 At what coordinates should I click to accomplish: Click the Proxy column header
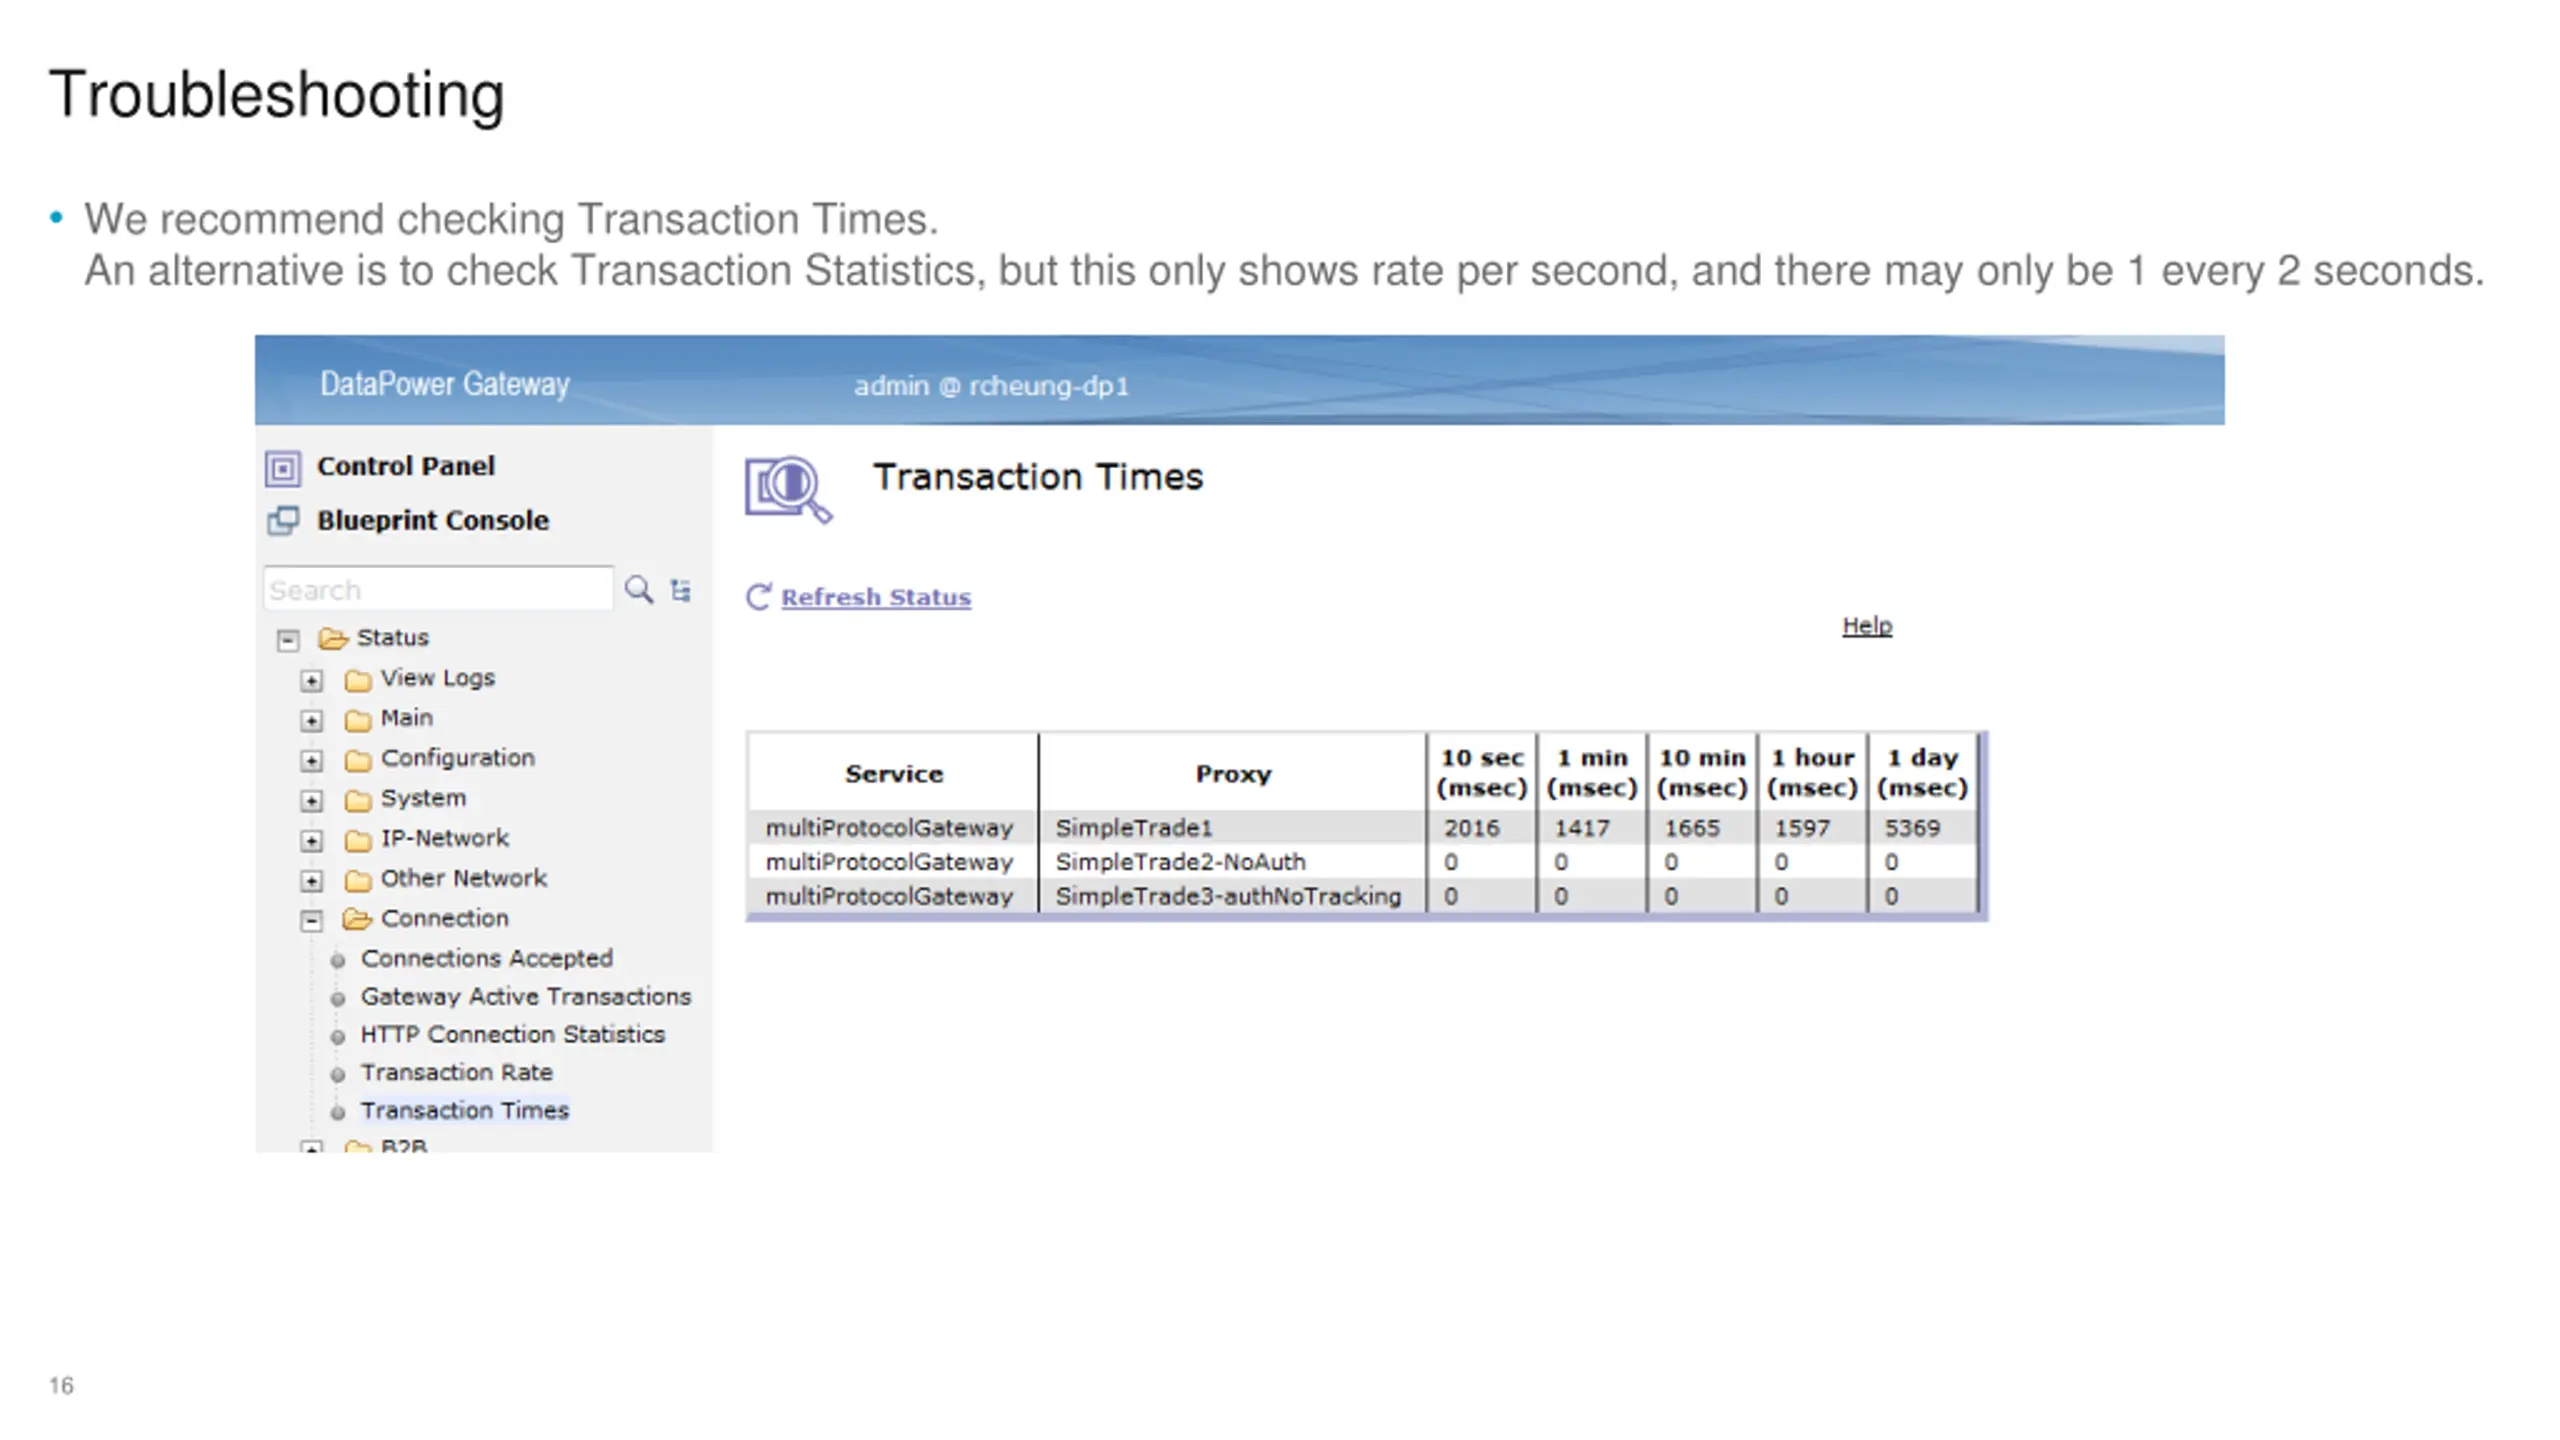click(1233, 773)
